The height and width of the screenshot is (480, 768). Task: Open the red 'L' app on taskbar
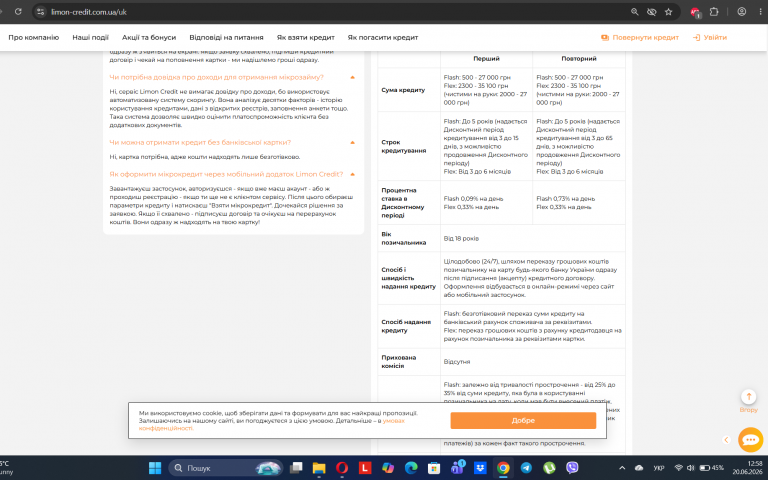[364, 468]
